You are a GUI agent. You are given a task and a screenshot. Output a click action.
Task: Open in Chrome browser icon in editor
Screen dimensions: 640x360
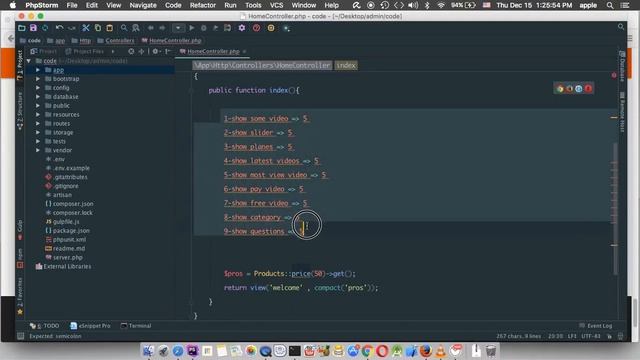pos(560,89)
